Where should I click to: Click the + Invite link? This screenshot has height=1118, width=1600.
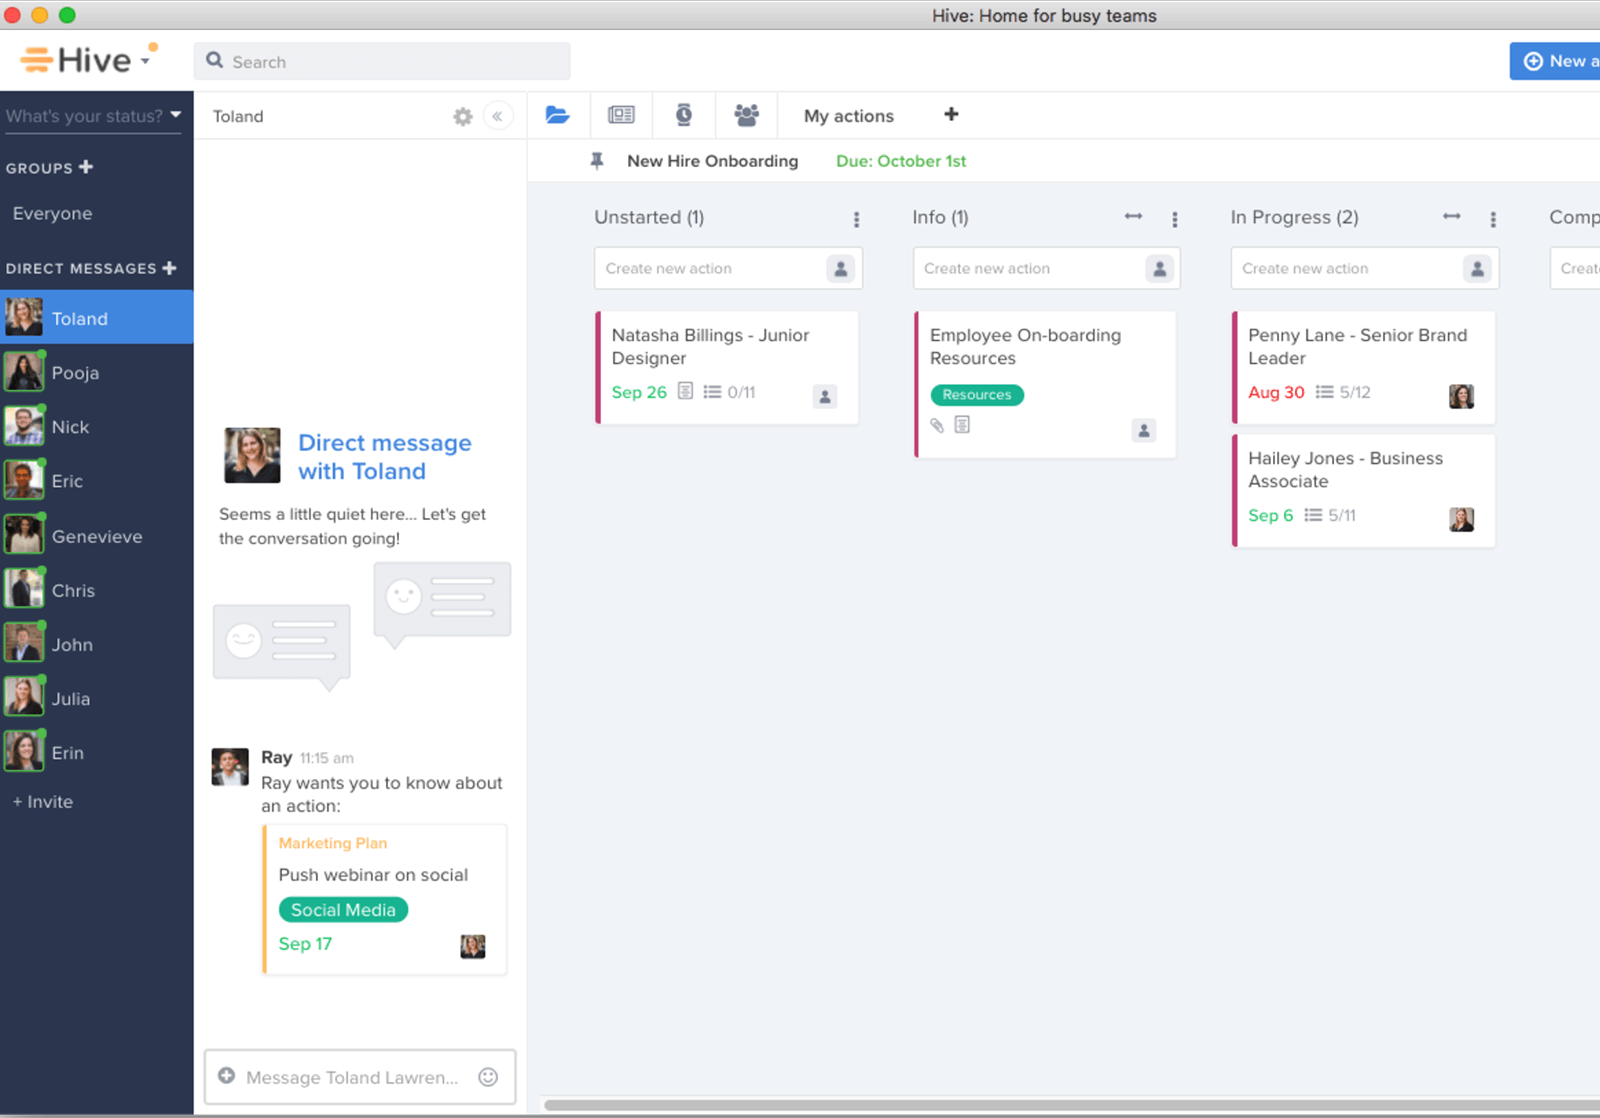point(43,801)
